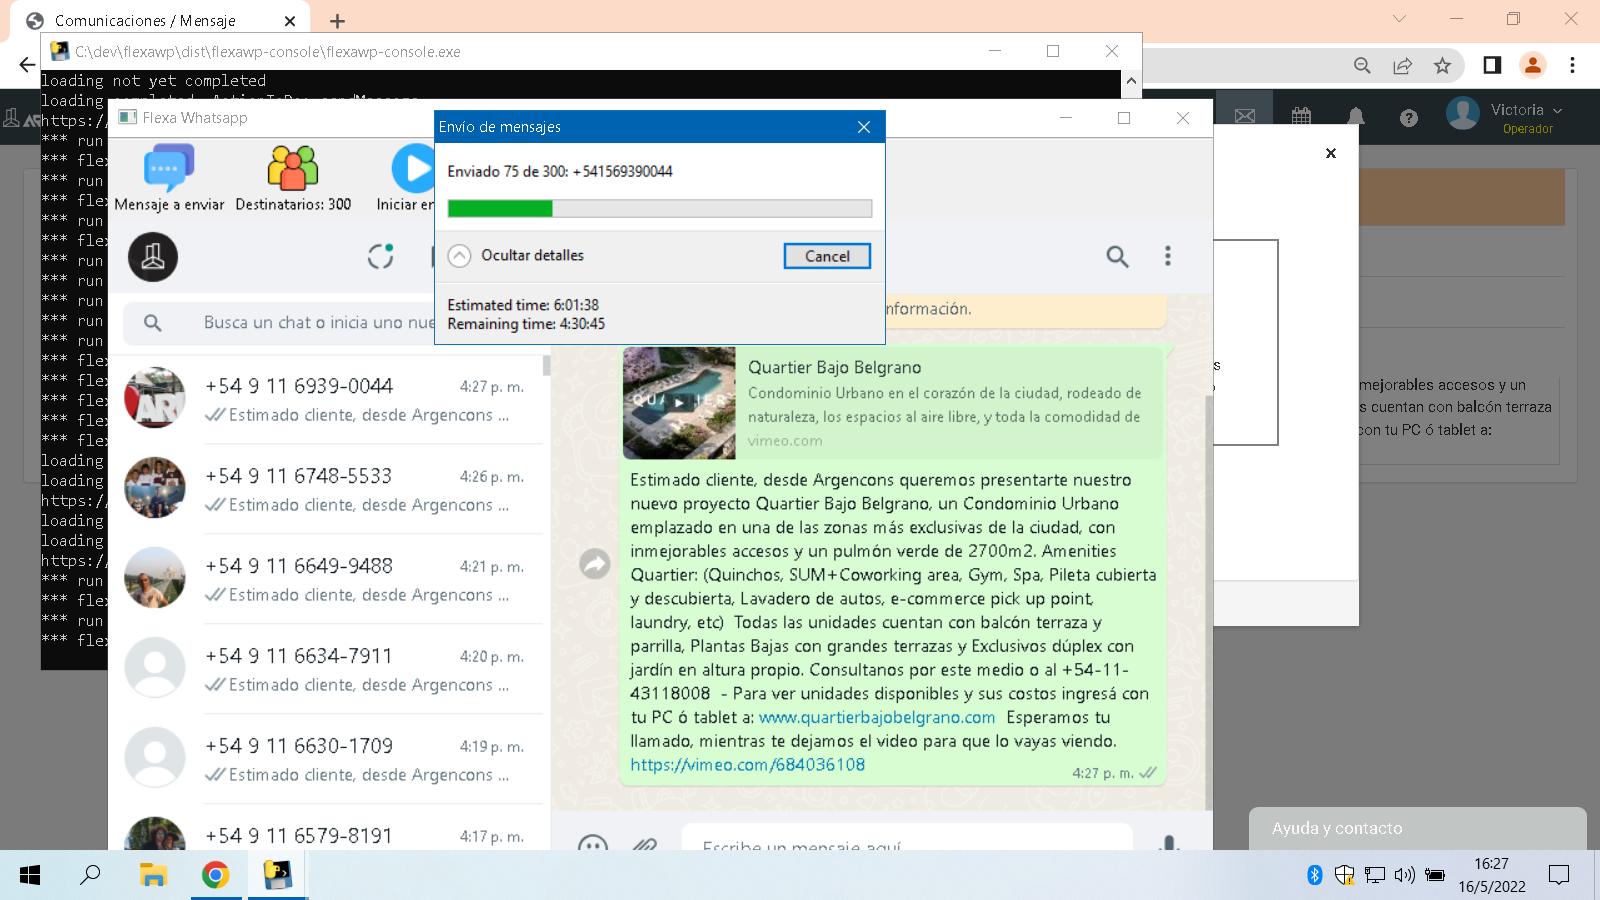Open chat with +54 9 11 6579-8191

pos(330,829)
